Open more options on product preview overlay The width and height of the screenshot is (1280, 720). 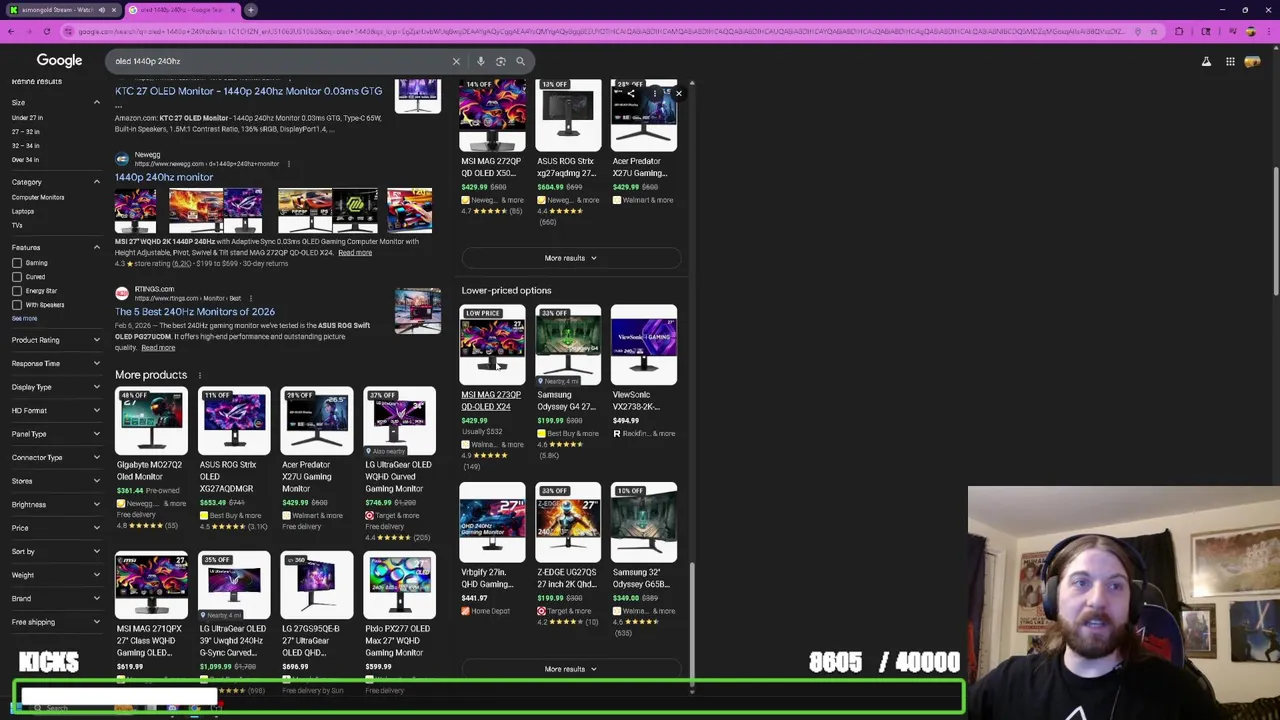[x=655, y=93]
